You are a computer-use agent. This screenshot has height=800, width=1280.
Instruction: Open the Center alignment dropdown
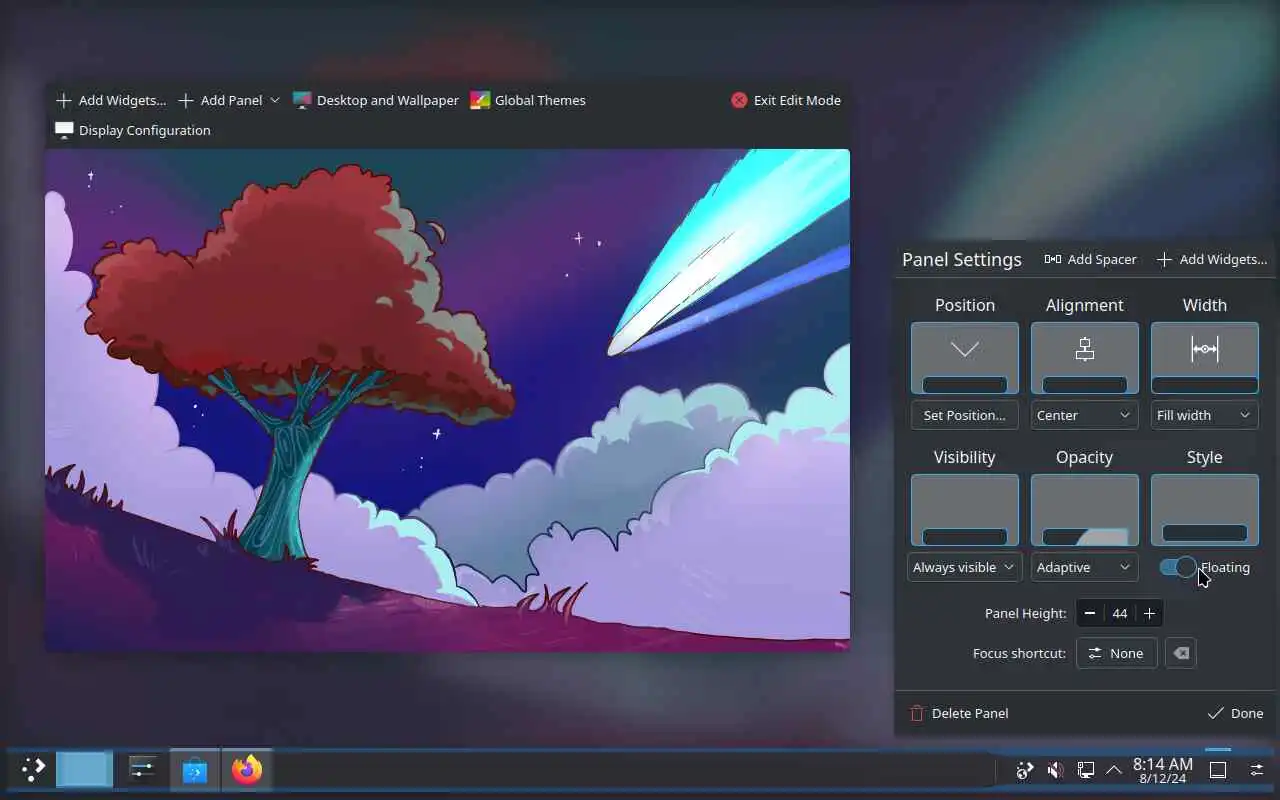[x=1085, y=415]
